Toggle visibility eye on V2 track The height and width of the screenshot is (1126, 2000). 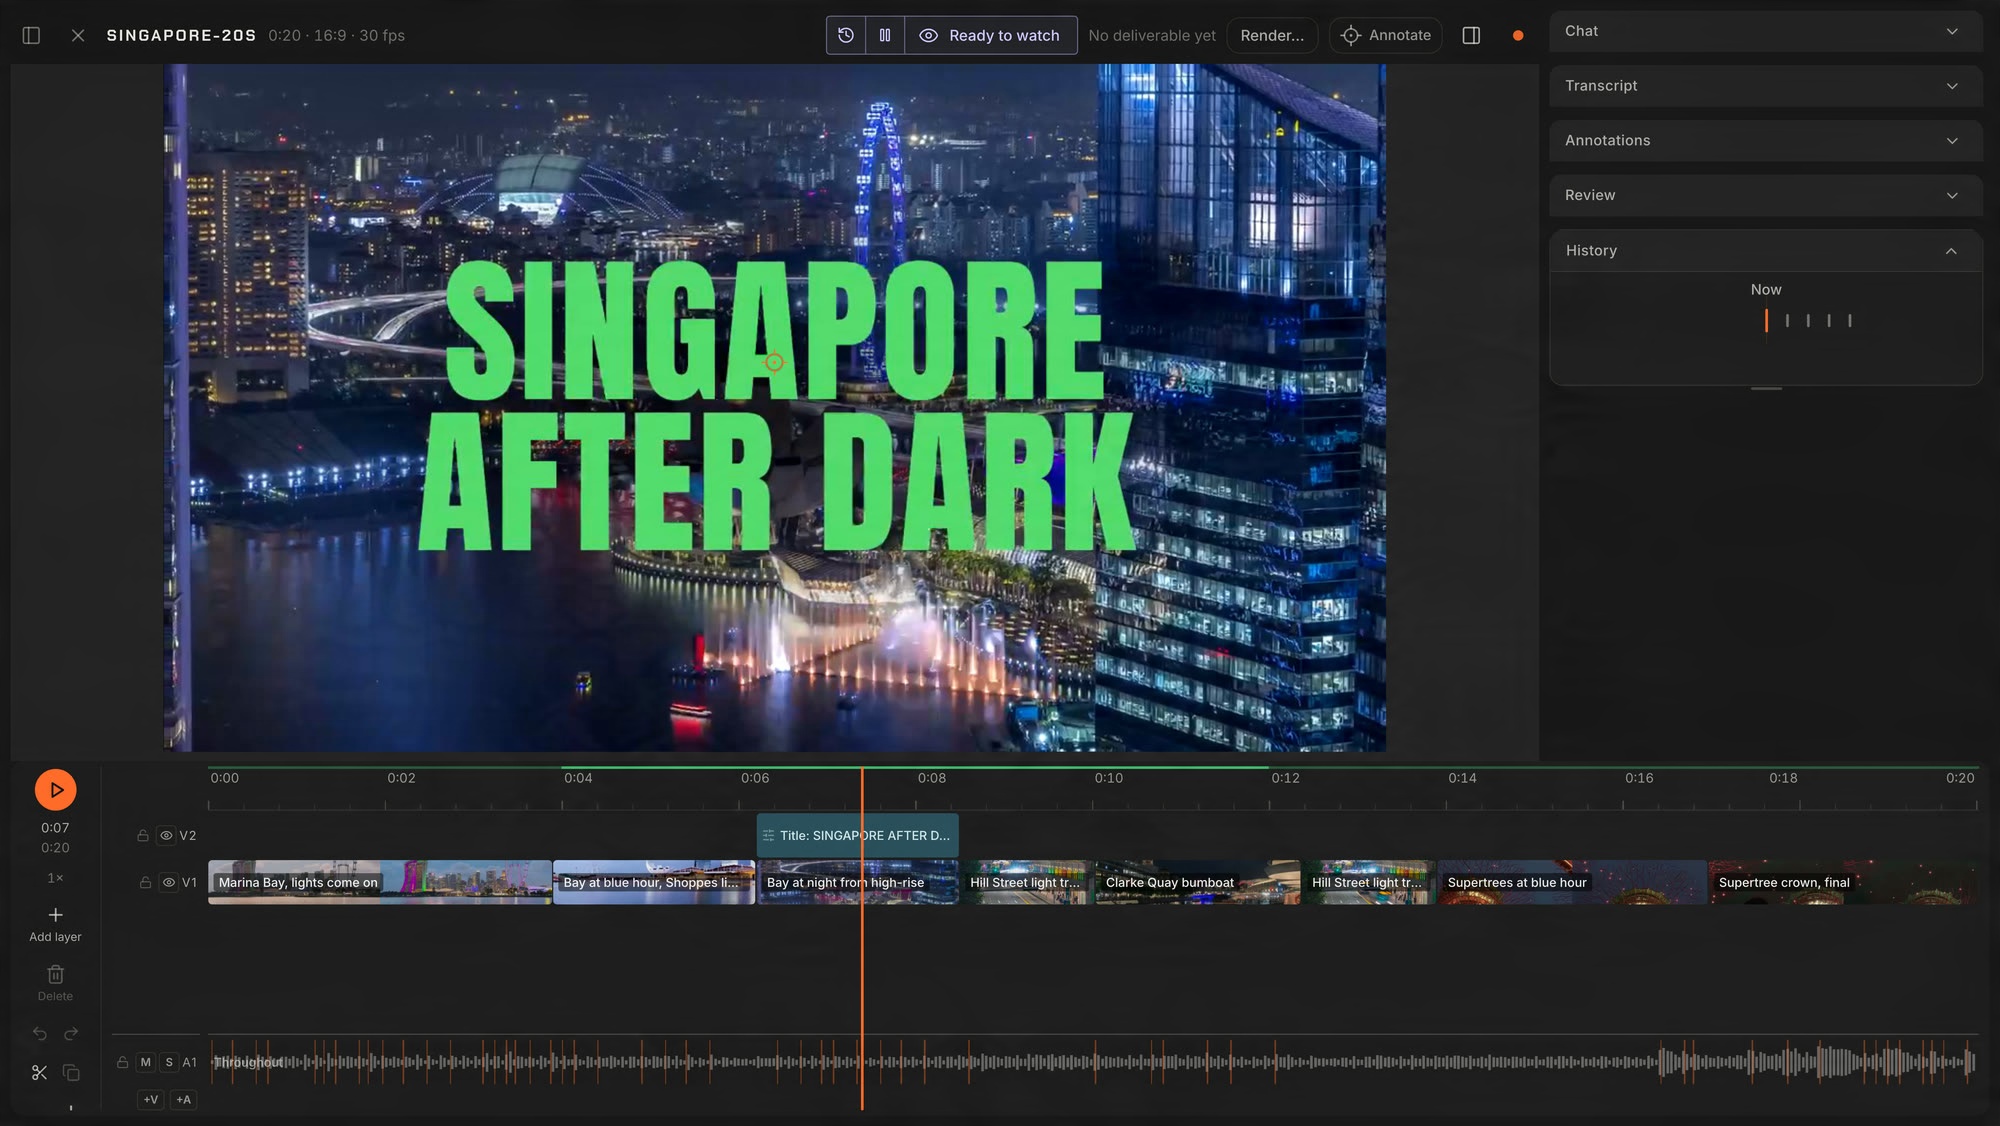pos(166,836)
